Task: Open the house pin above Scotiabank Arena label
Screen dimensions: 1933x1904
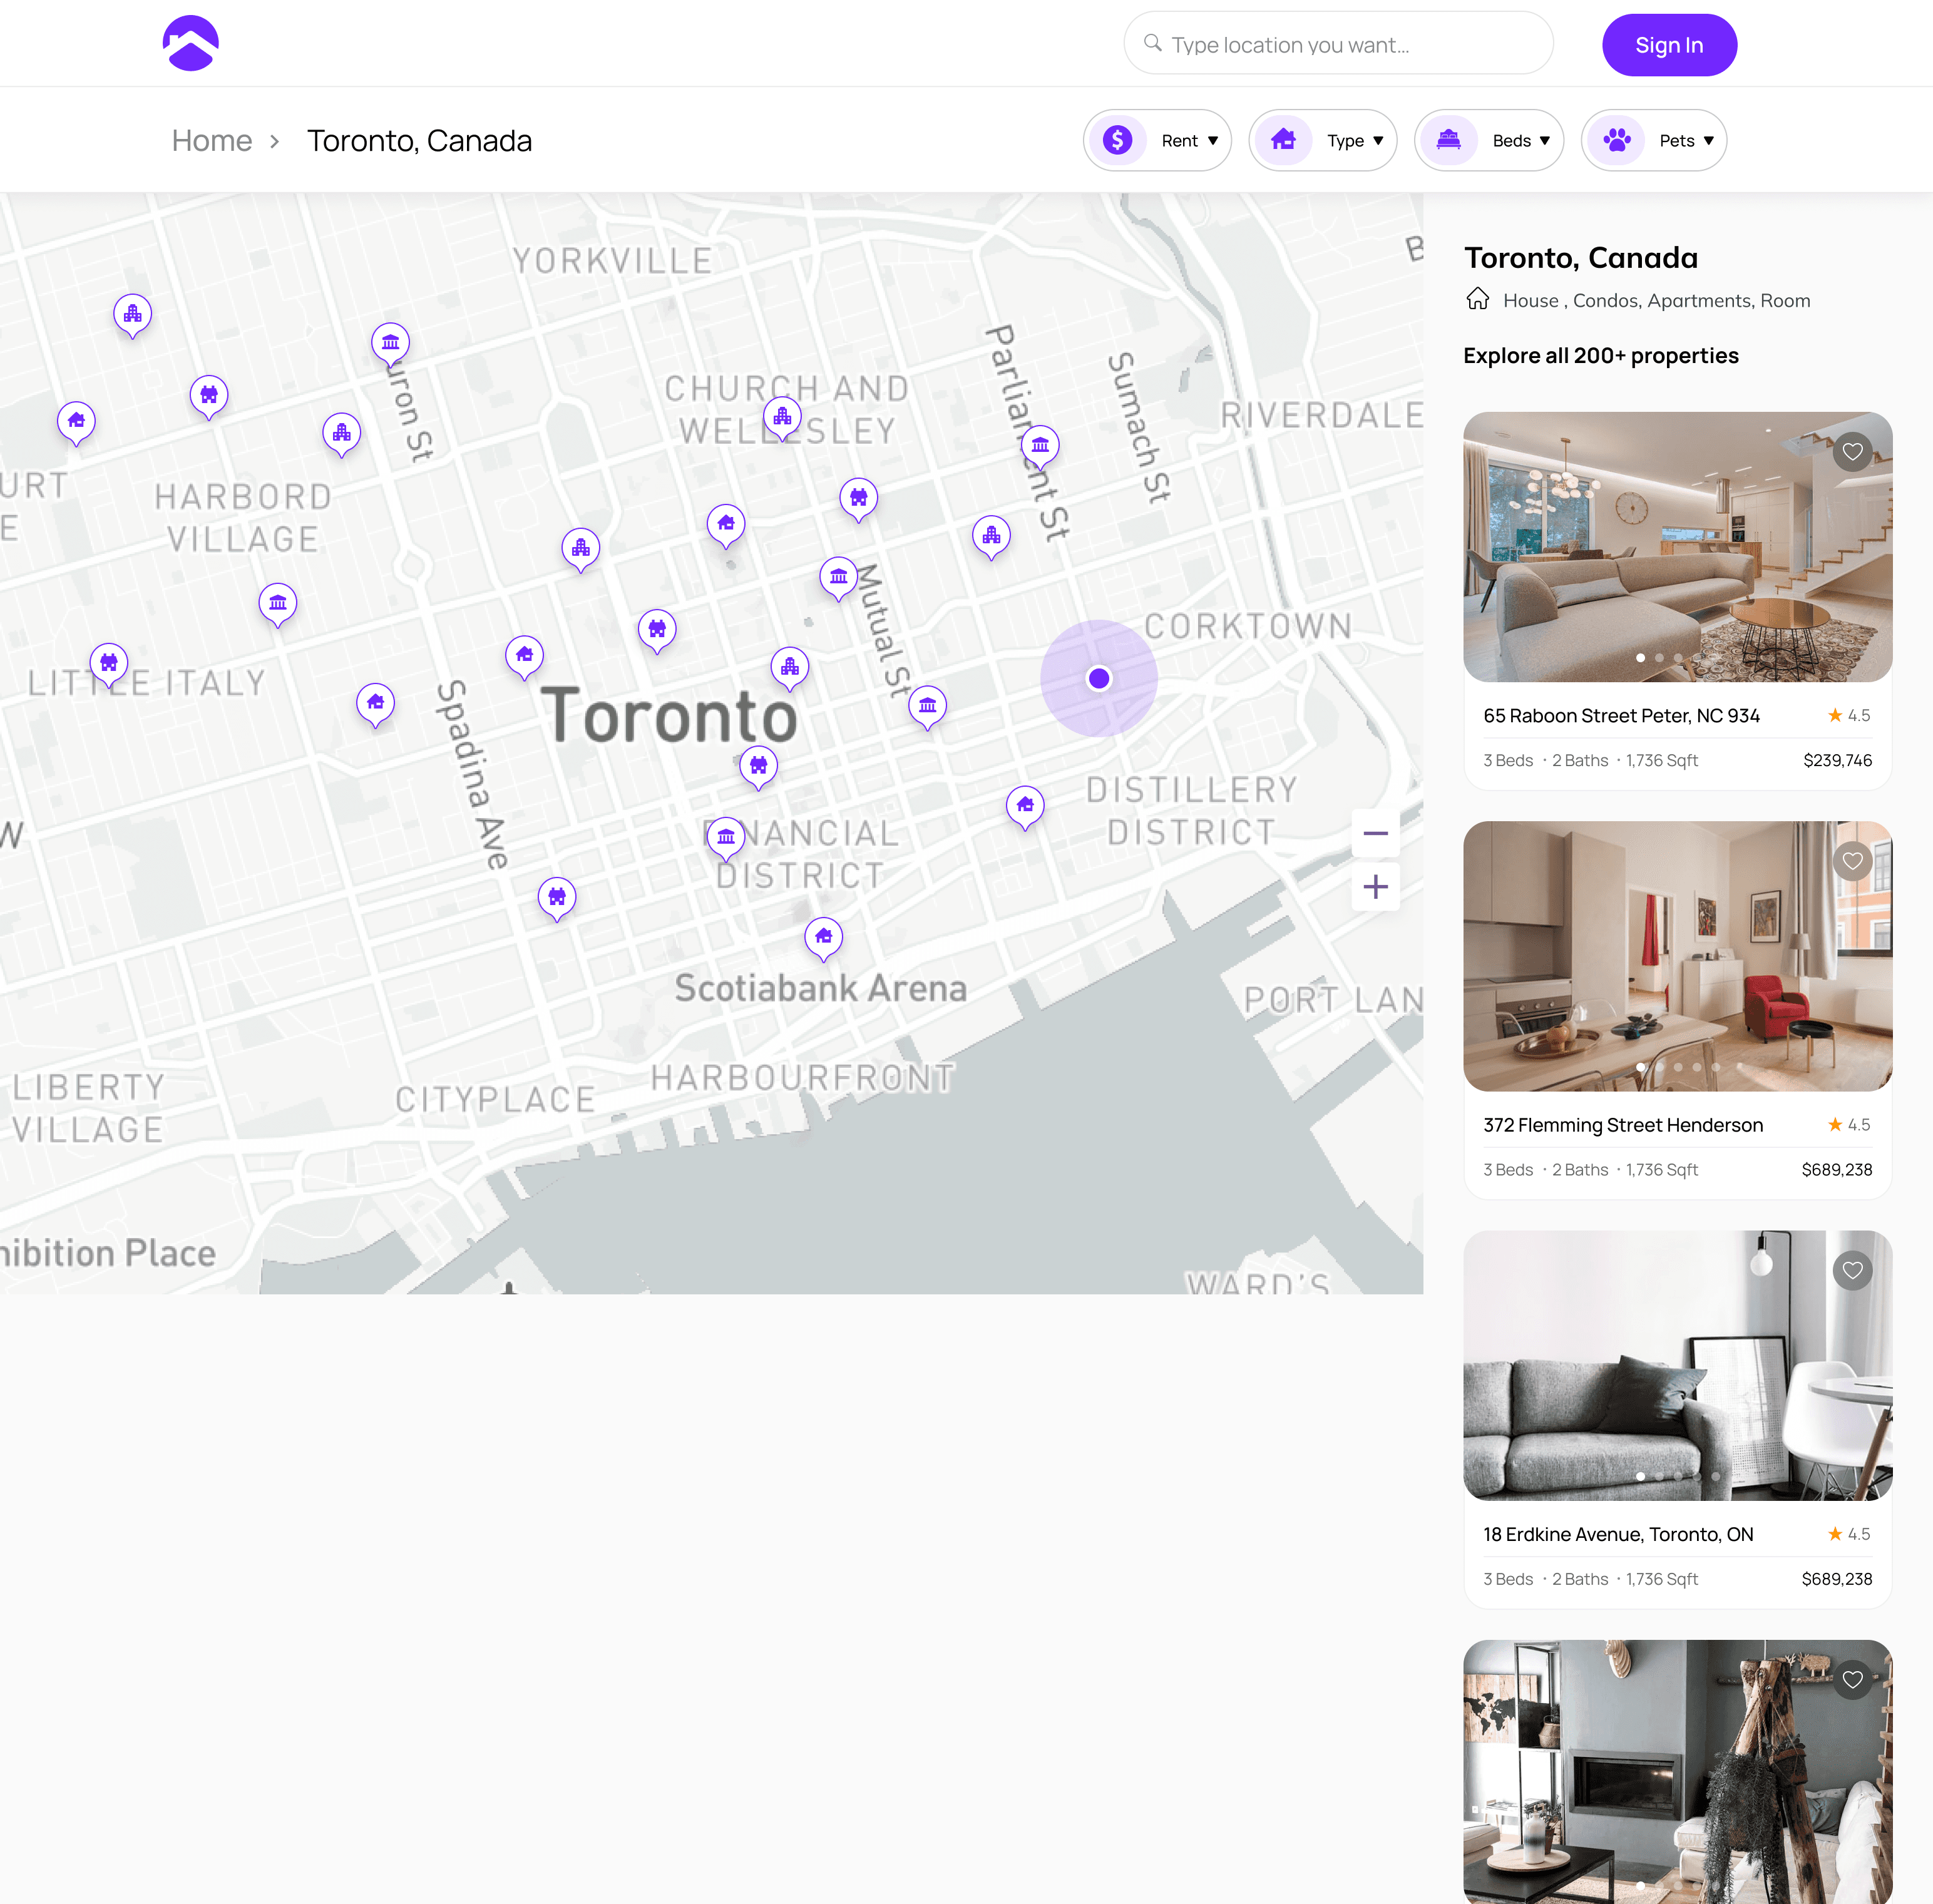Action: coord(823,939)
